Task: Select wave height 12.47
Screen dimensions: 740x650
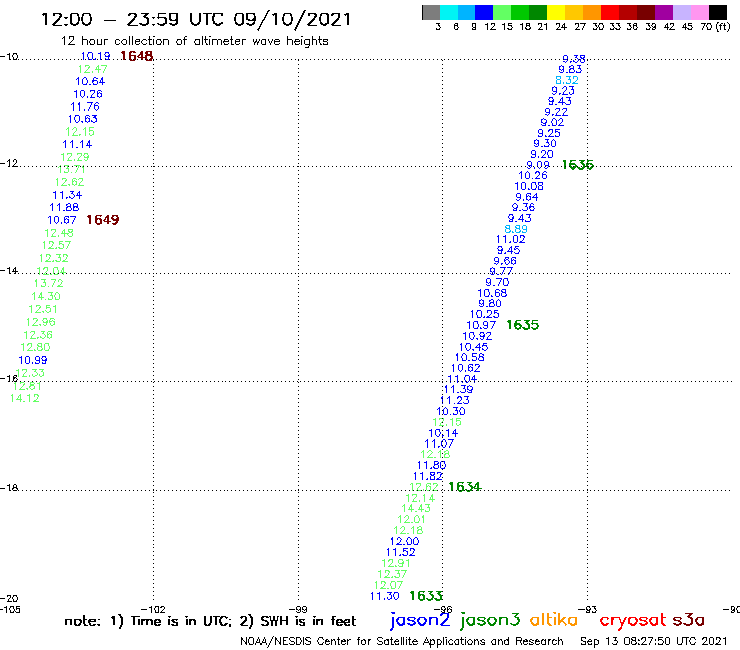Action: (x=92, y=69)
